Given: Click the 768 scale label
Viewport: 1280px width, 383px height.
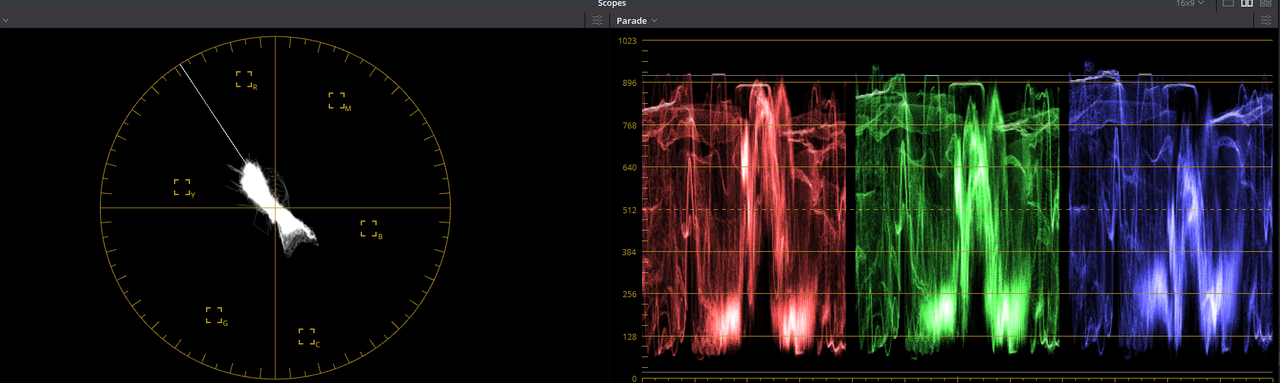Looking at the screenshot, I should [x=629, y=125].
